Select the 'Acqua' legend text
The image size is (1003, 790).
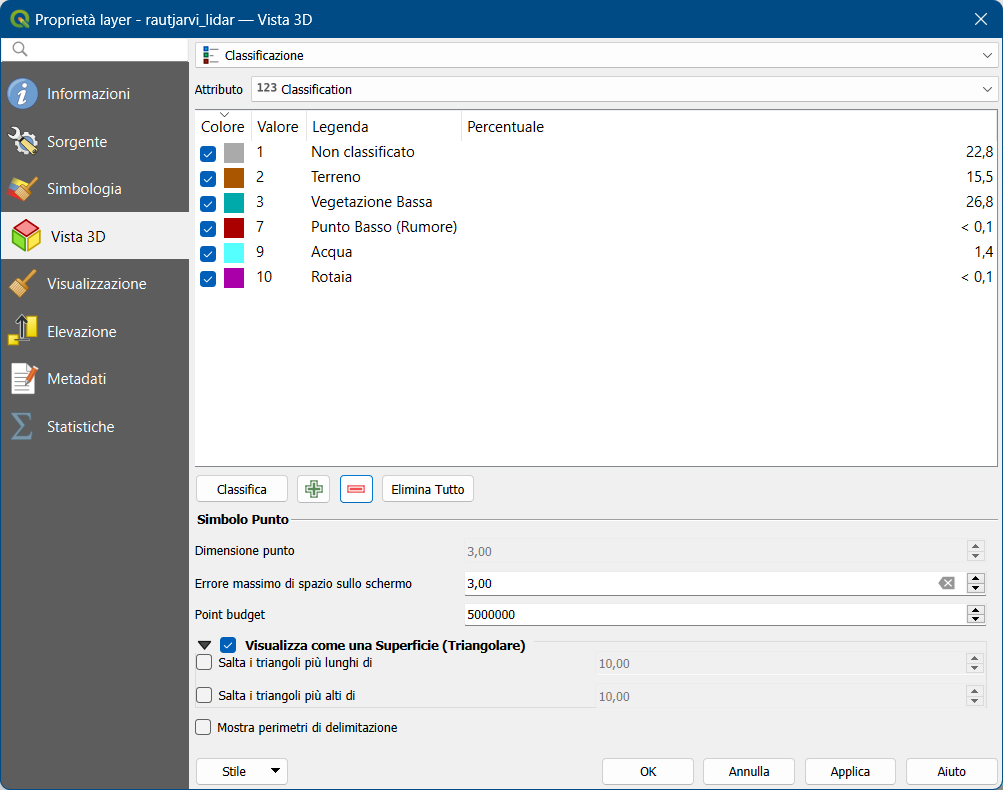[x=331, y=252]
